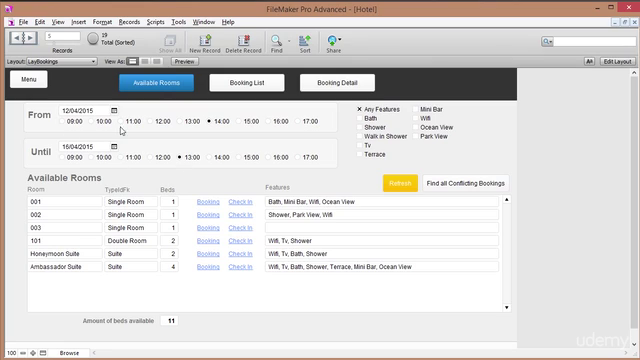Check the Ocean View checkbox
This screenshot has width=640, height=360.
pyautogui.click(x=415, y=127)
